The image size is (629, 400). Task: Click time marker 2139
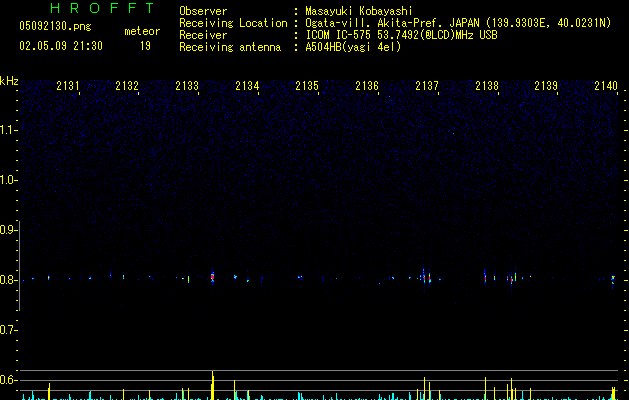coord(546,86)
